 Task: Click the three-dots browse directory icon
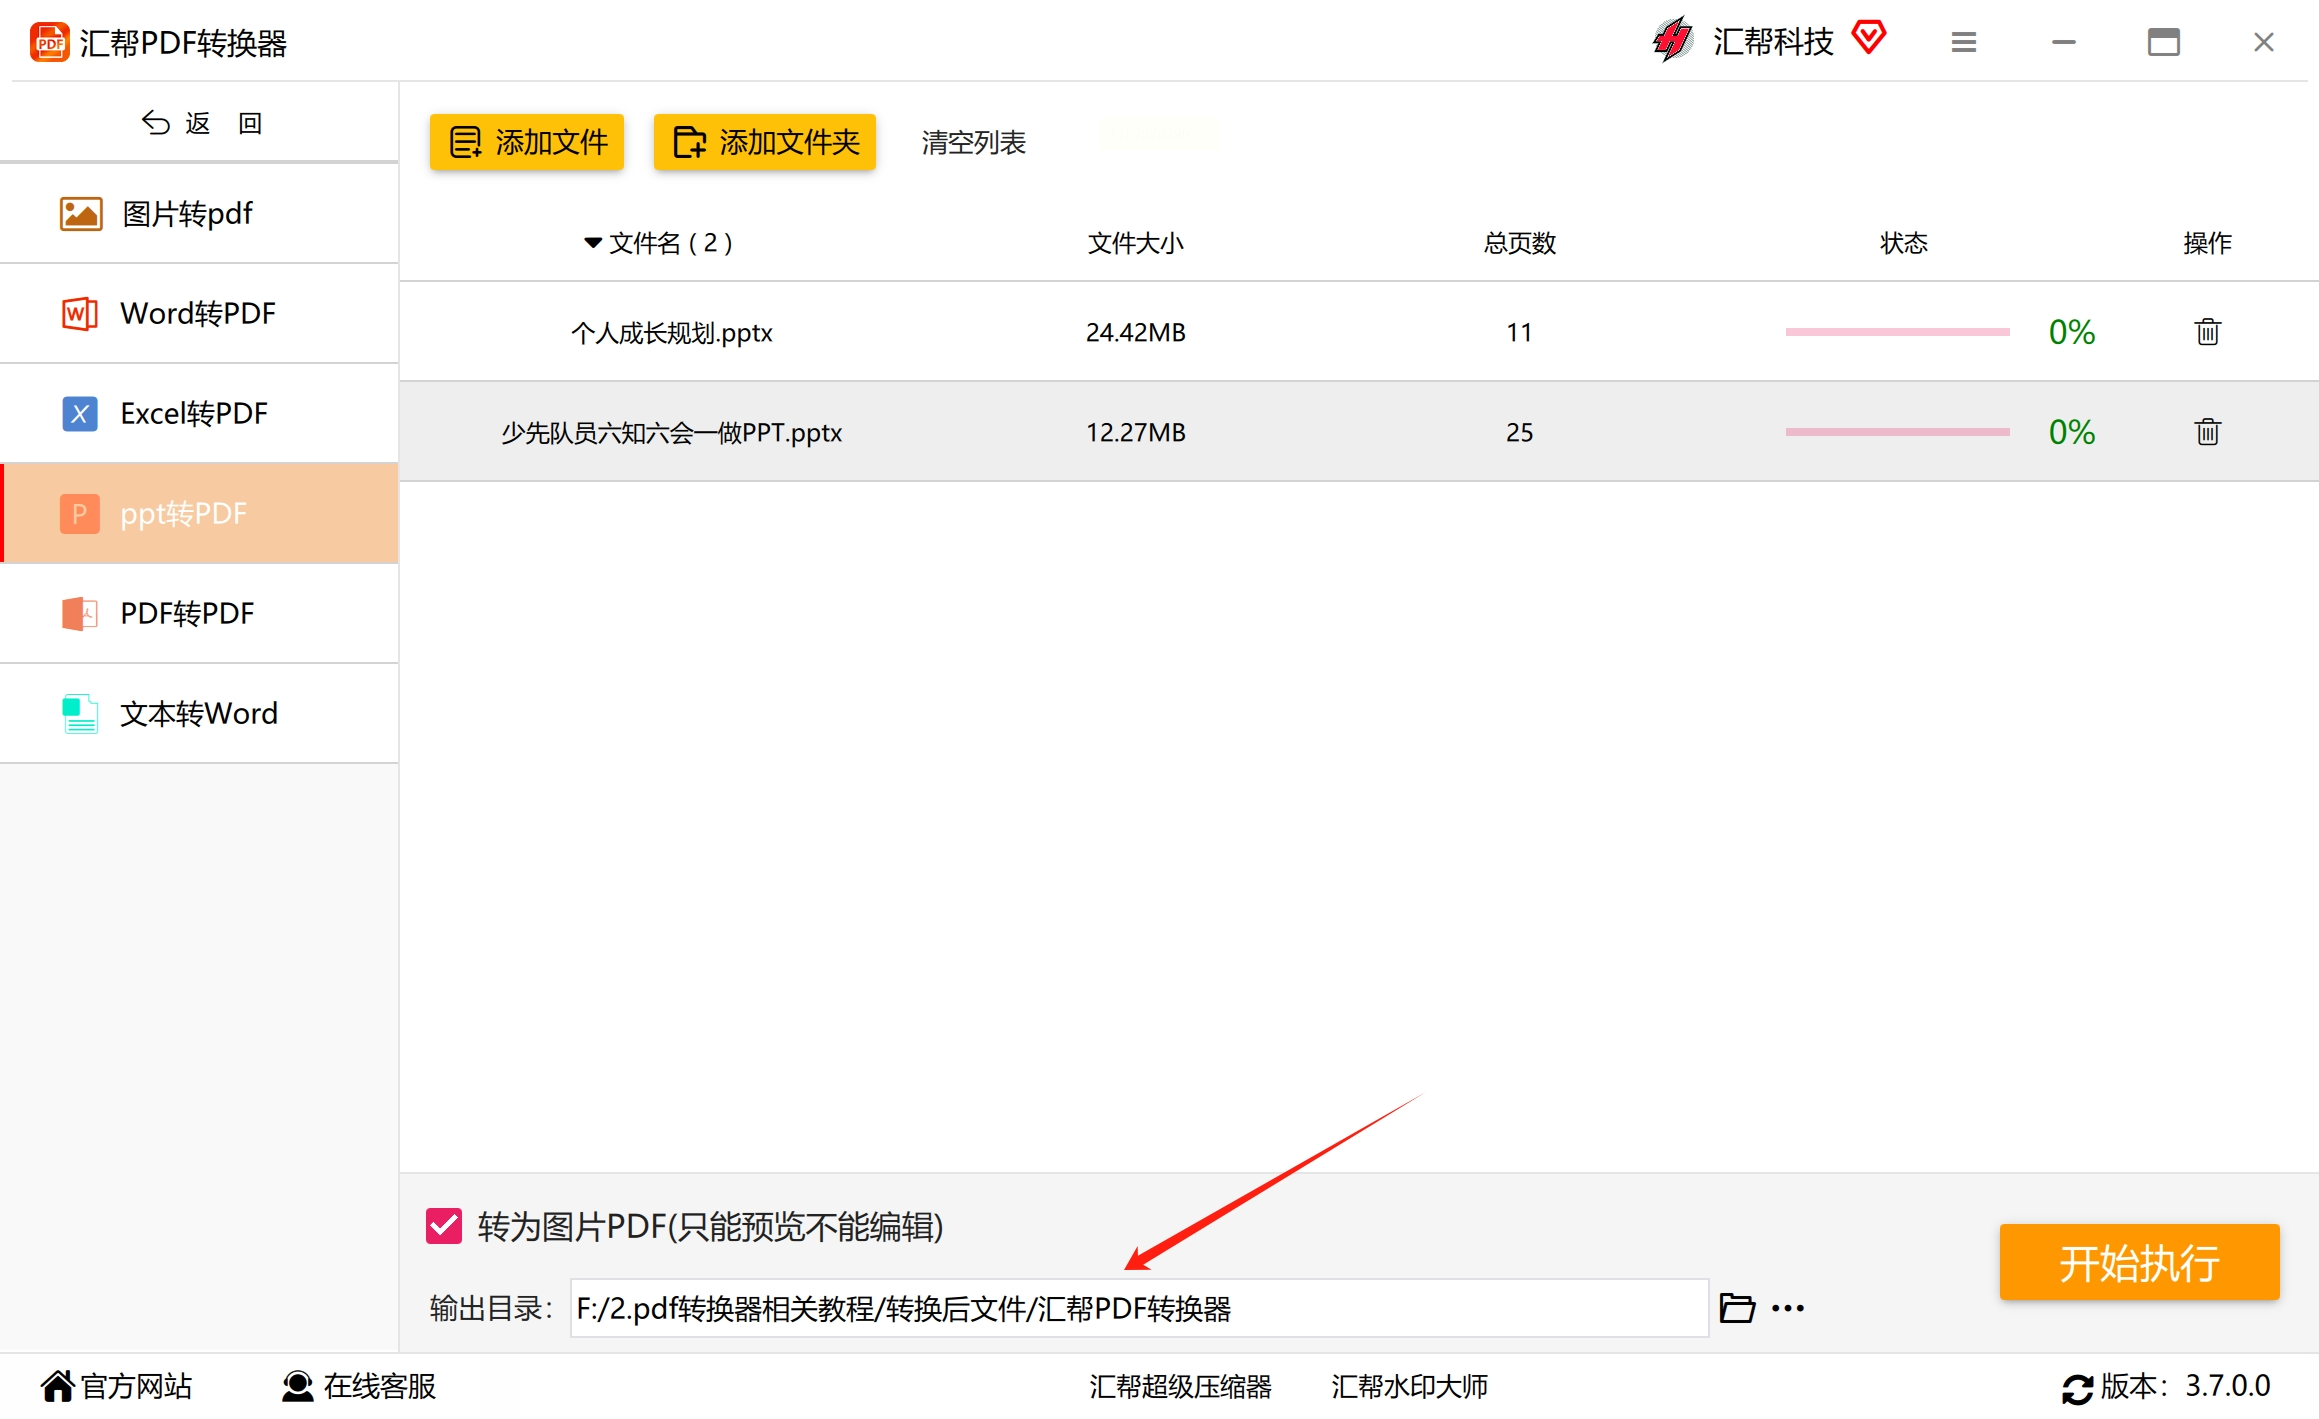coord(1788,1308)
